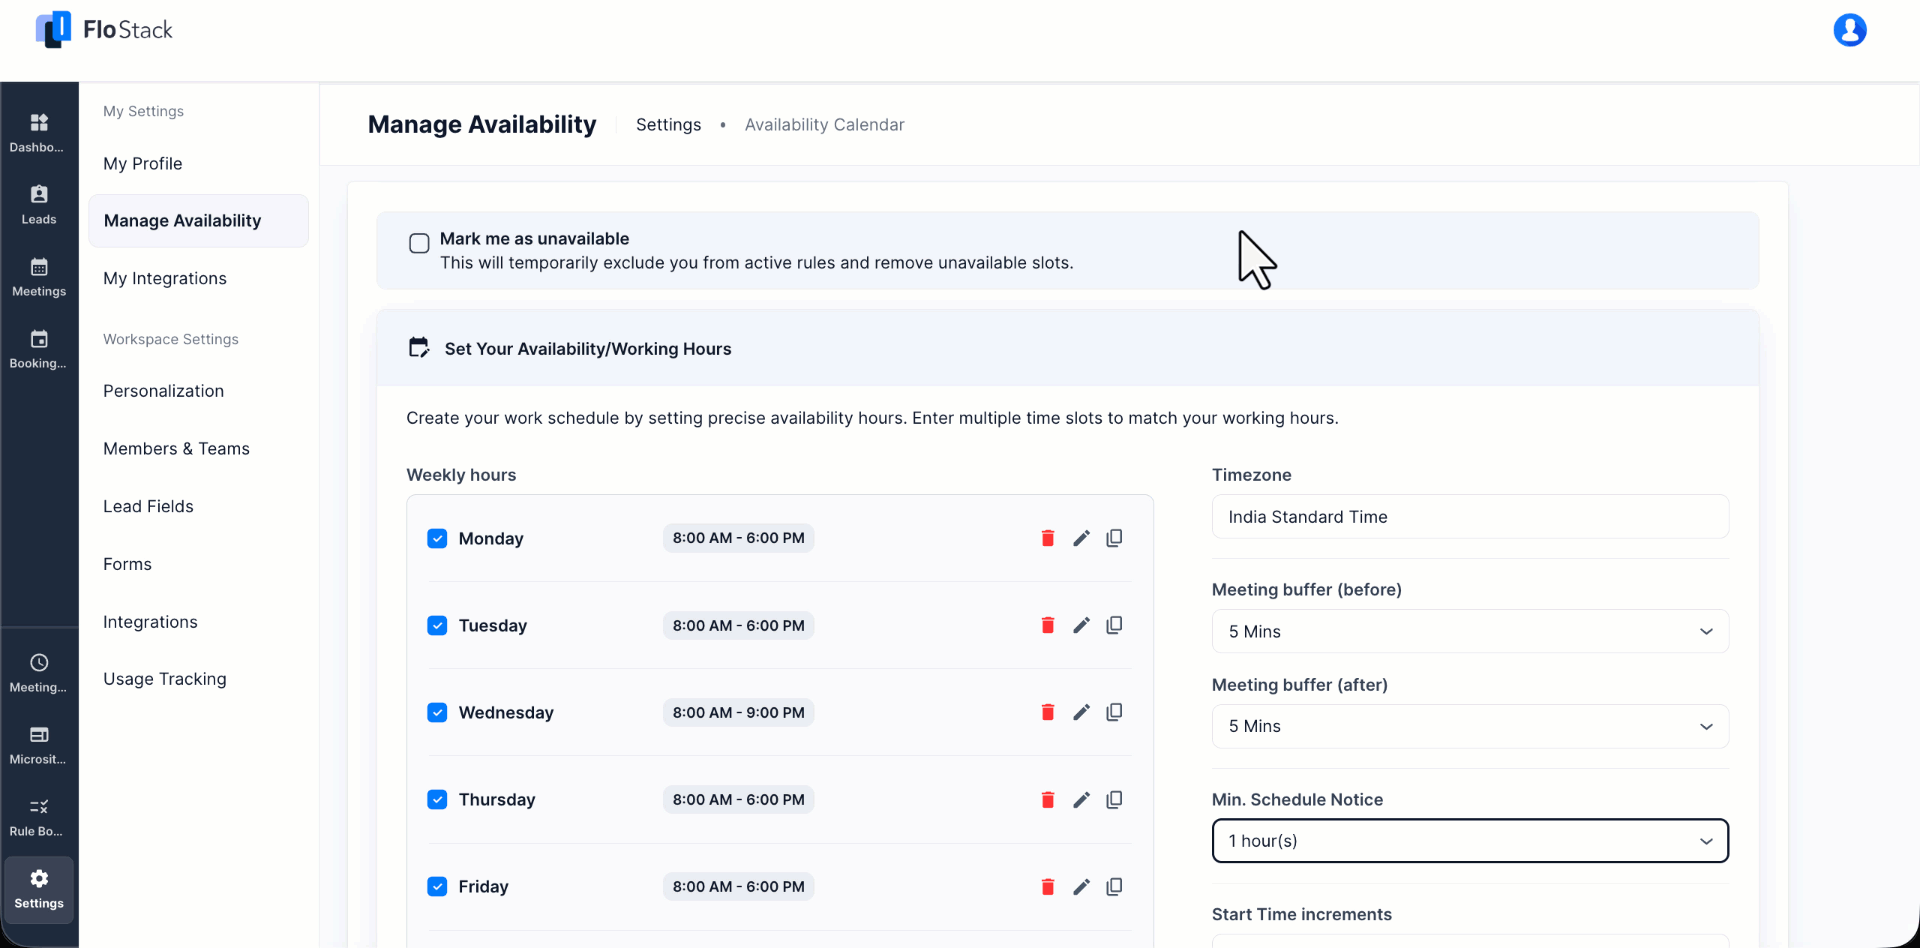Click the Settings gear in sidebar
This screenshot has height=948, width=1920.
pos(39,889)
